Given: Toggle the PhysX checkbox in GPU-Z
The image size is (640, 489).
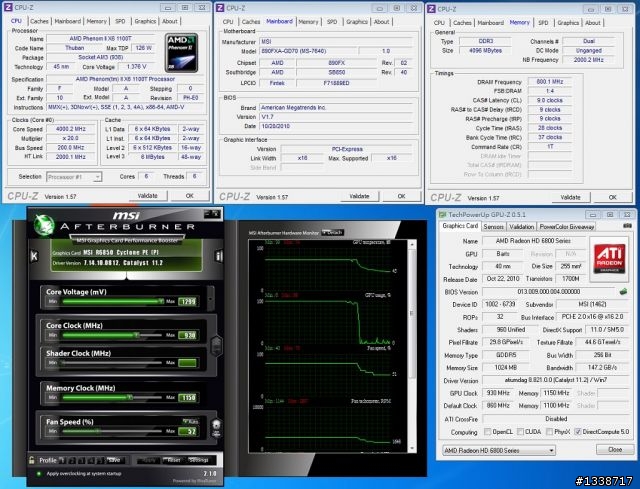Looking at the screenshot, I should click(x=549, y=431).
